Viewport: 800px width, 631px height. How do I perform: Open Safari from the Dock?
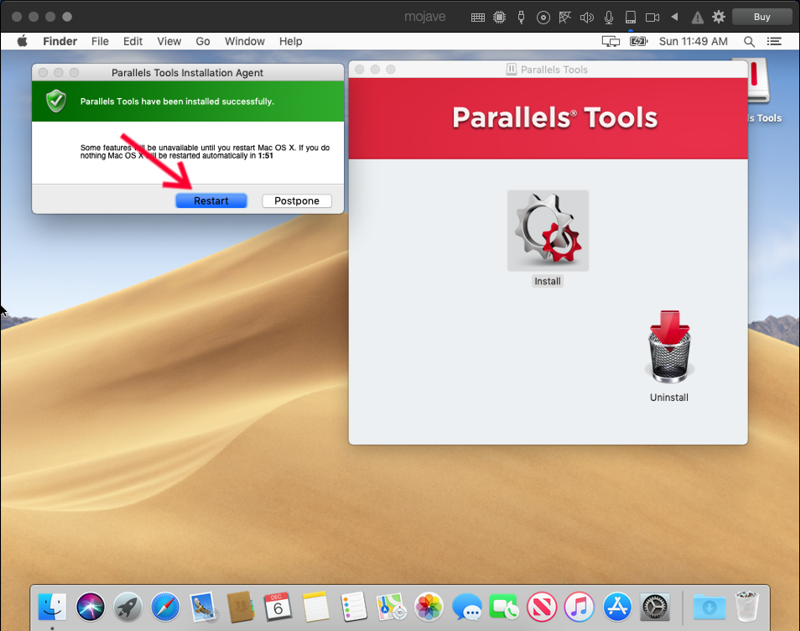tap(165, 606)
